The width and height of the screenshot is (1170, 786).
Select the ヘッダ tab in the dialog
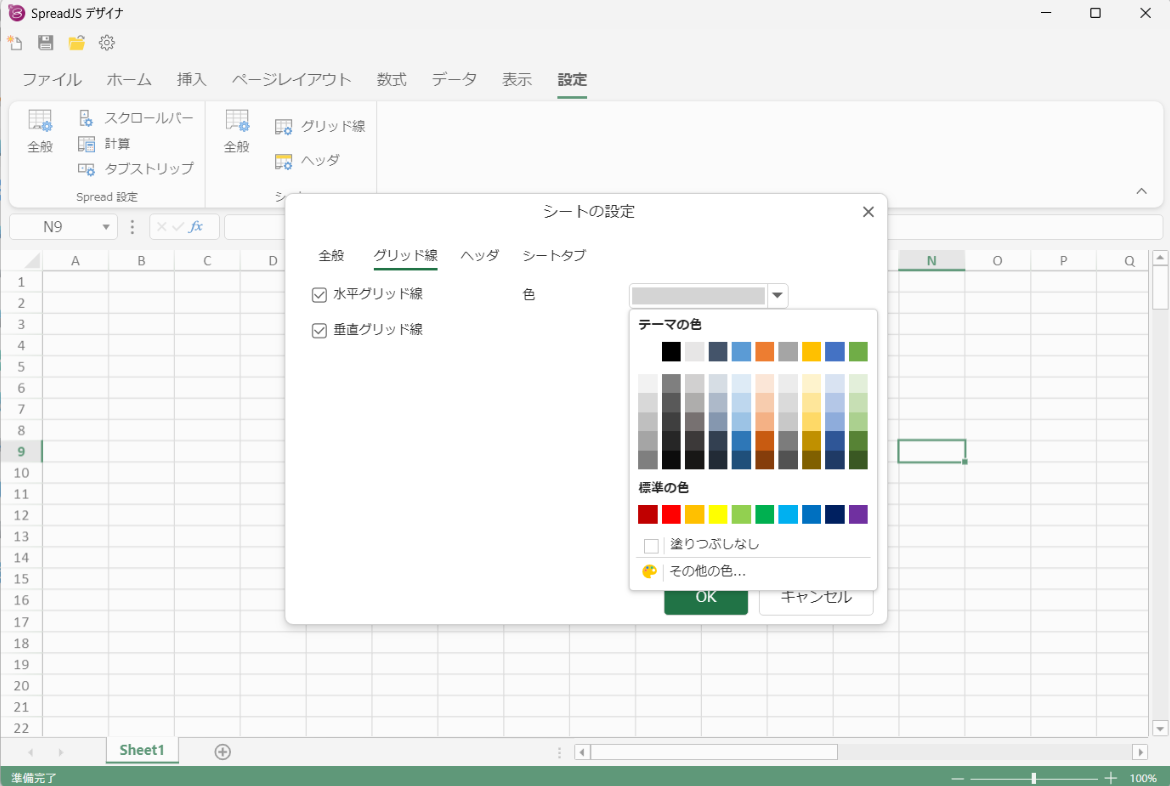pyautogui.click(x=480, y=255)
